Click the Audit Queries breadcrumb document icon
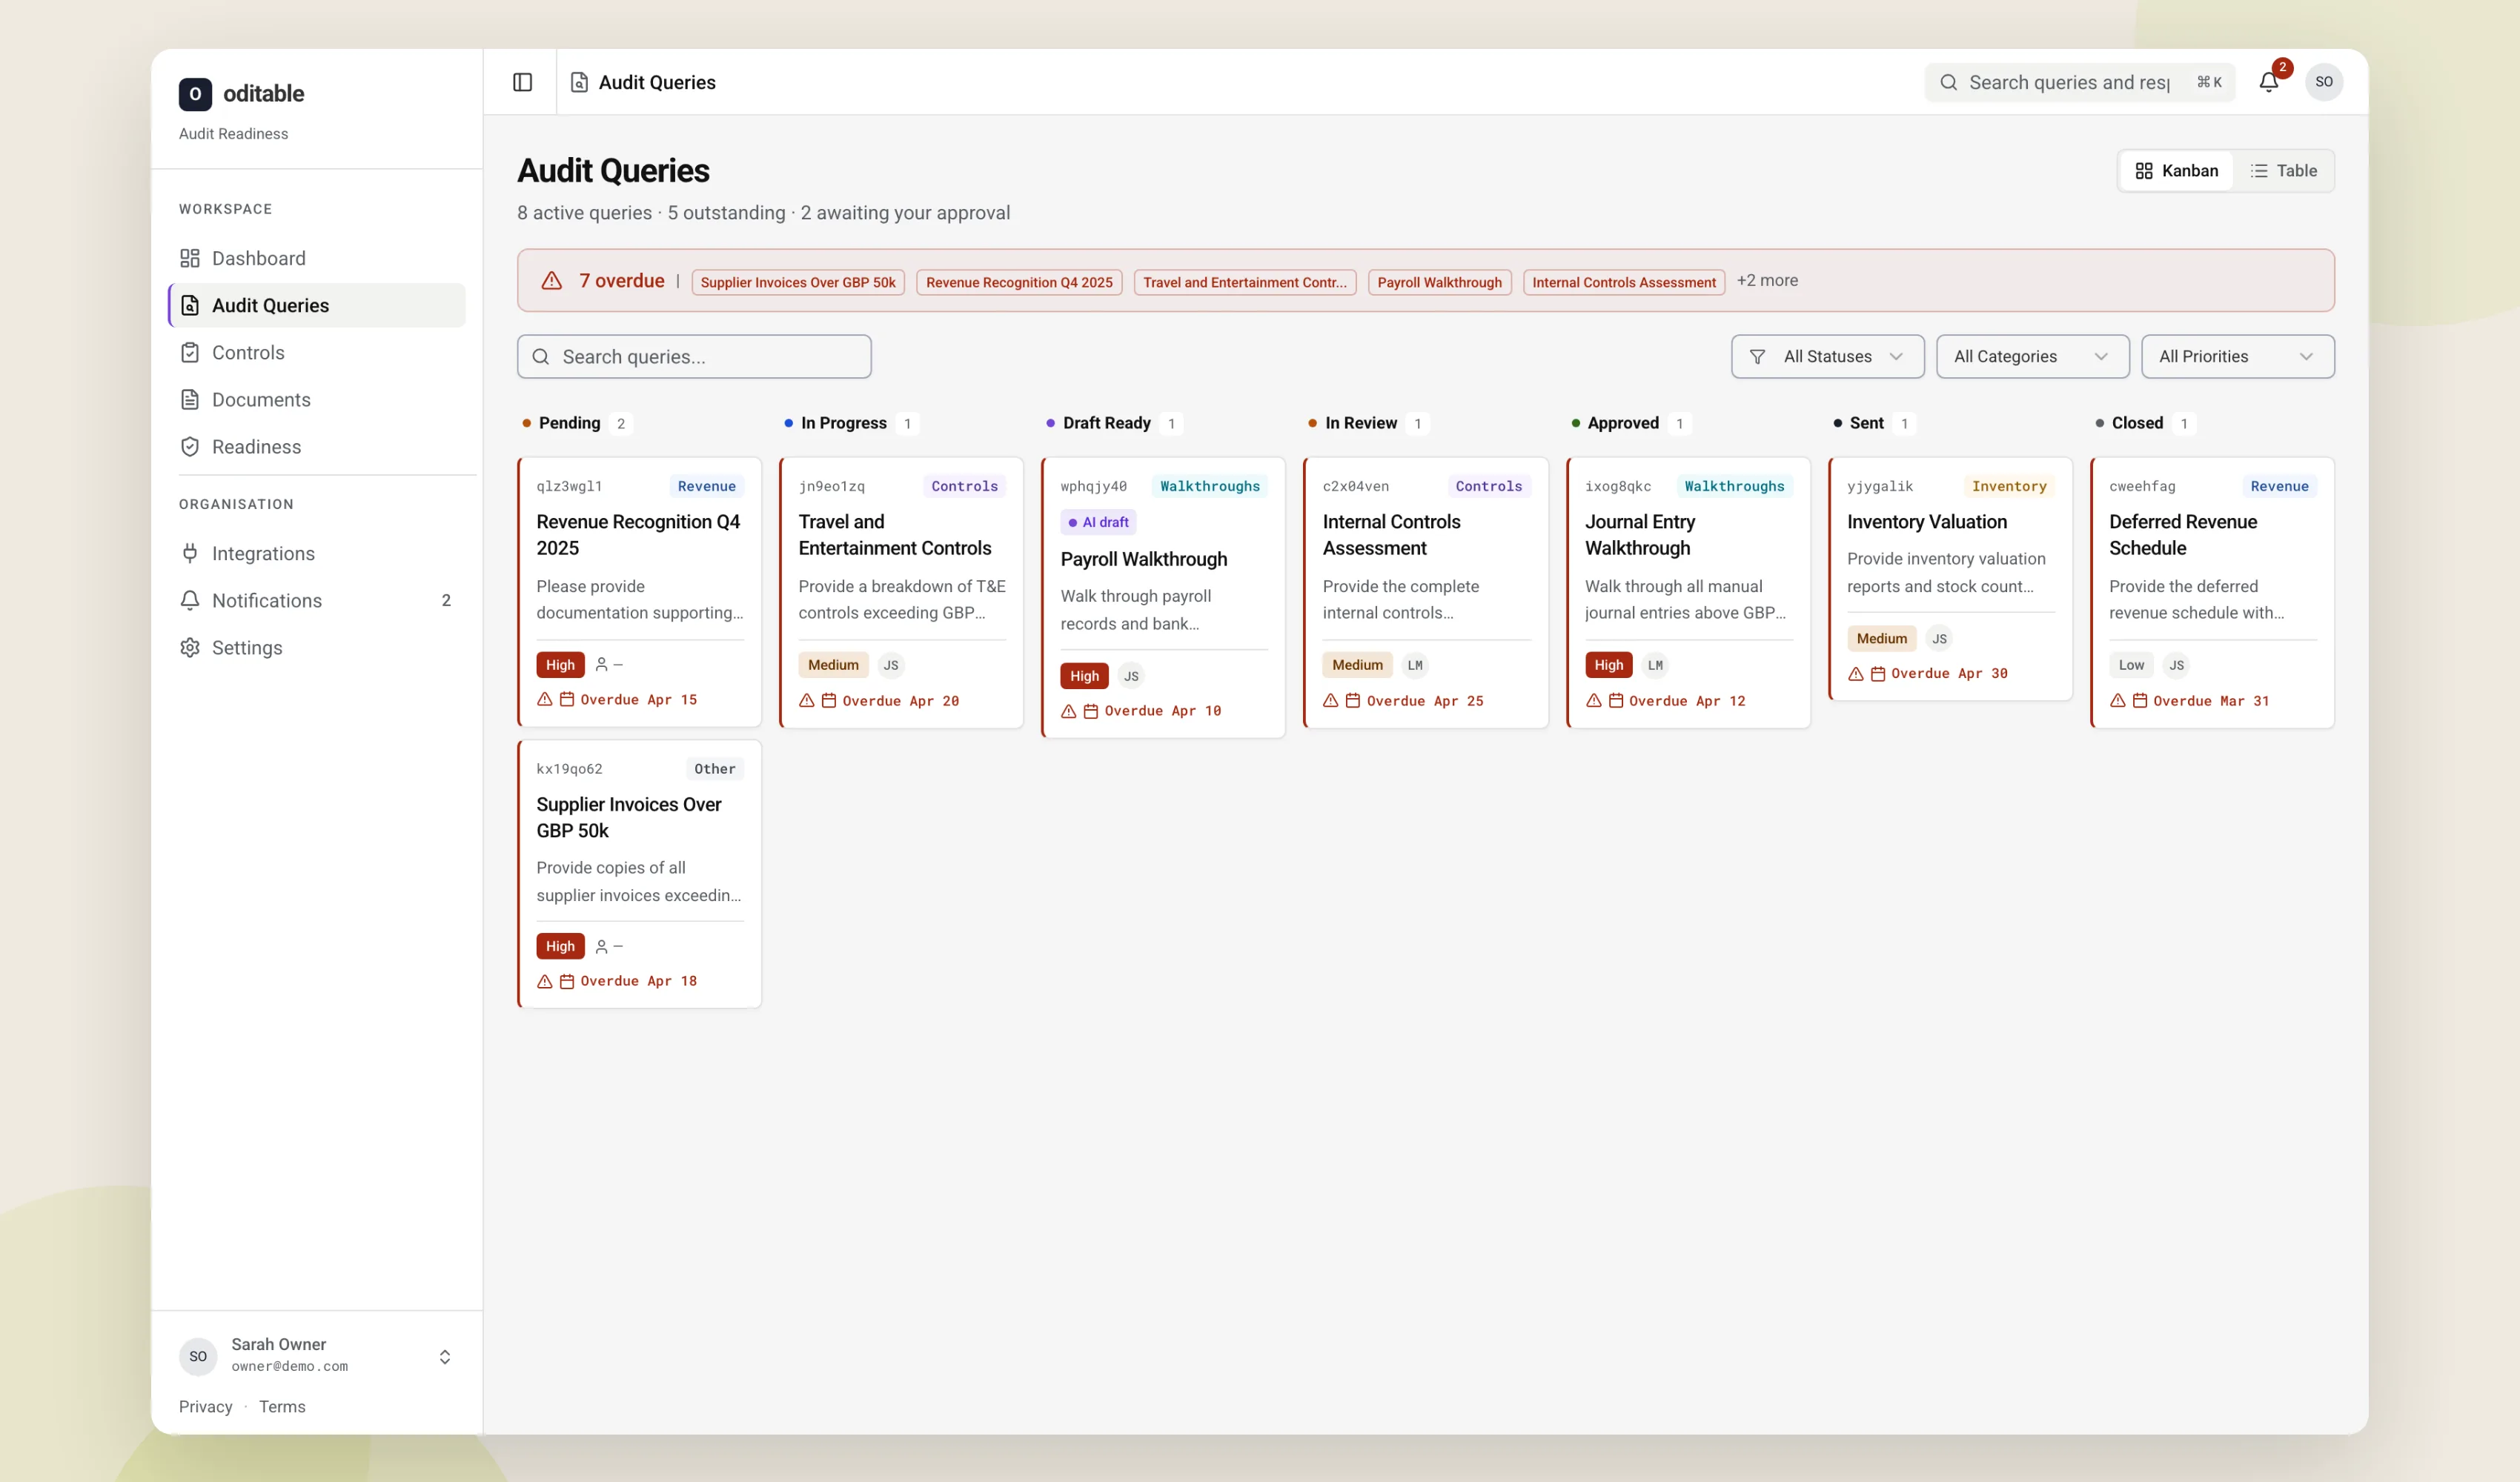 click(x=579, y=82)
